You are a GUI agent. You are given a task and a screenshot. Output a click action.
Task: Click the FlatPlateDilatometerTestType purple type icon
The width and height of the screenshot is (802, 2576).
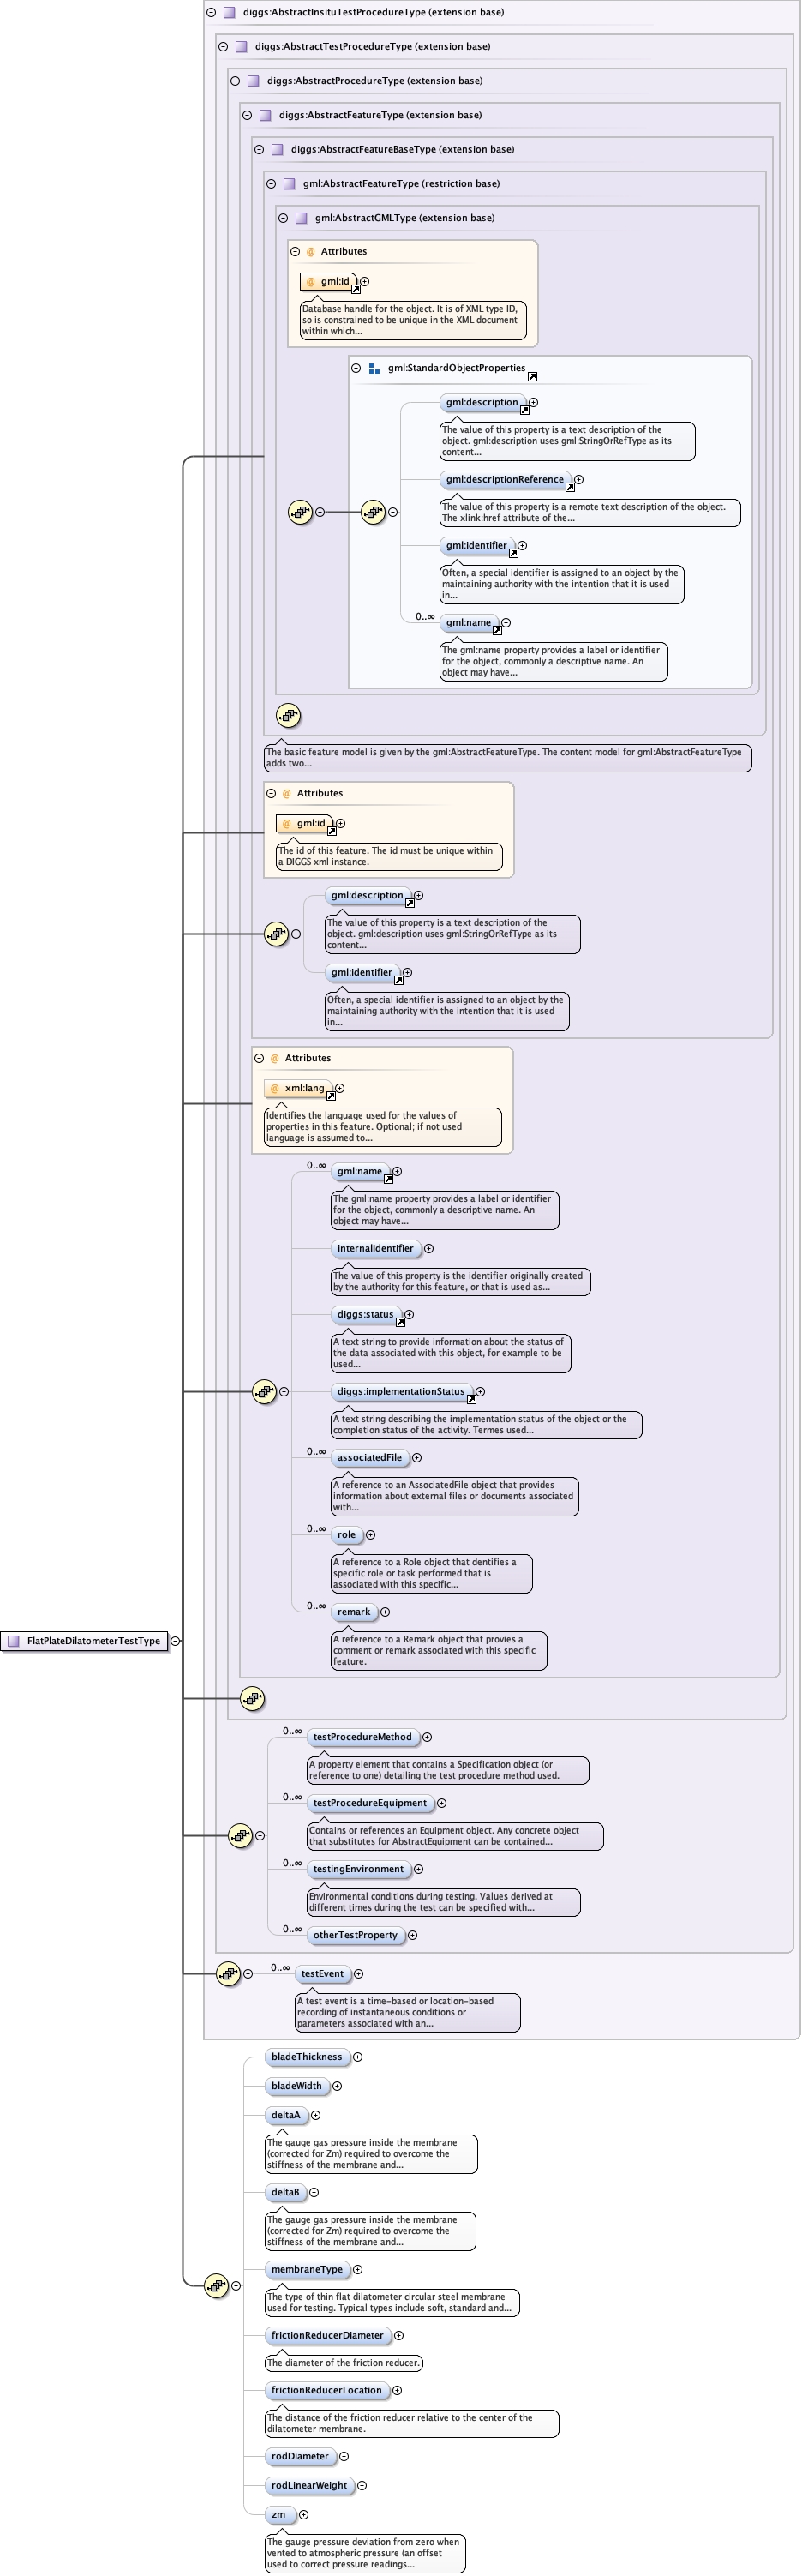[13, 1641]
